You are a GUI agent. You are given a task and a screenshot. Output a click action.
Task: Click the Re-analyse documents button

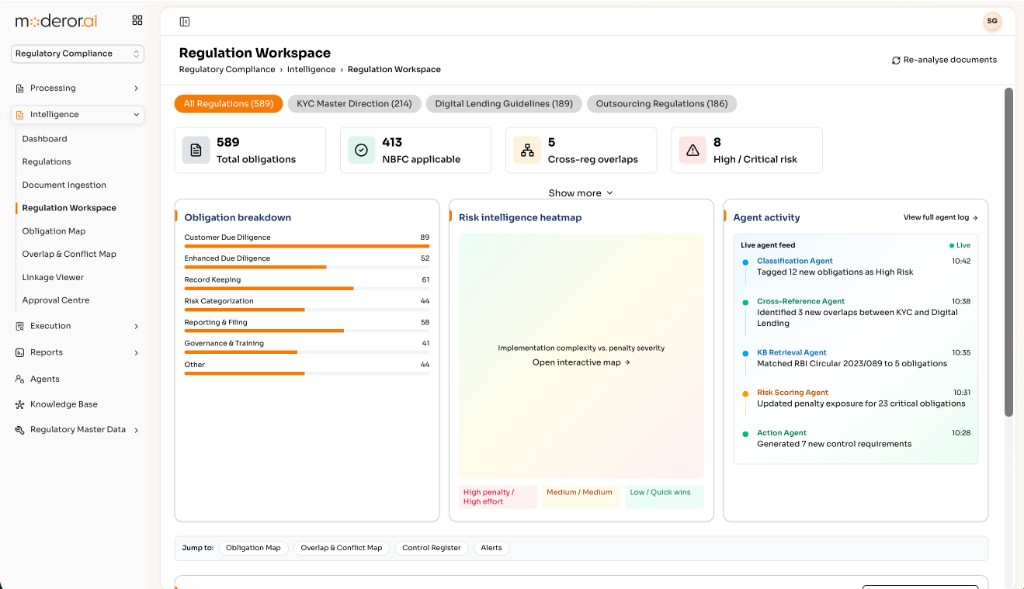tap(944, 60)
